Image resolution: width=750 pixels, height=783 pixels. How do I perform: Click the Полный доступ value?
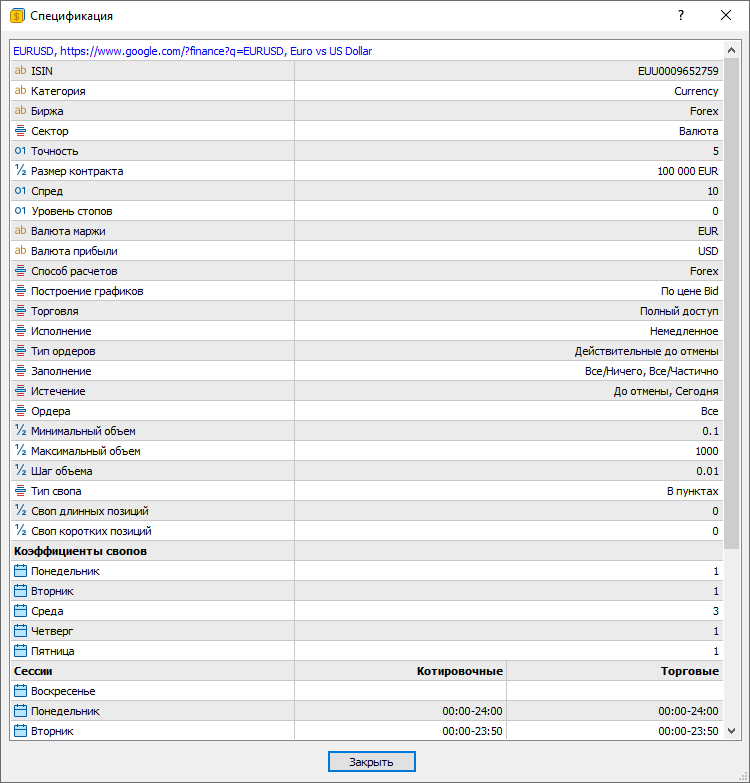point(679,311)
